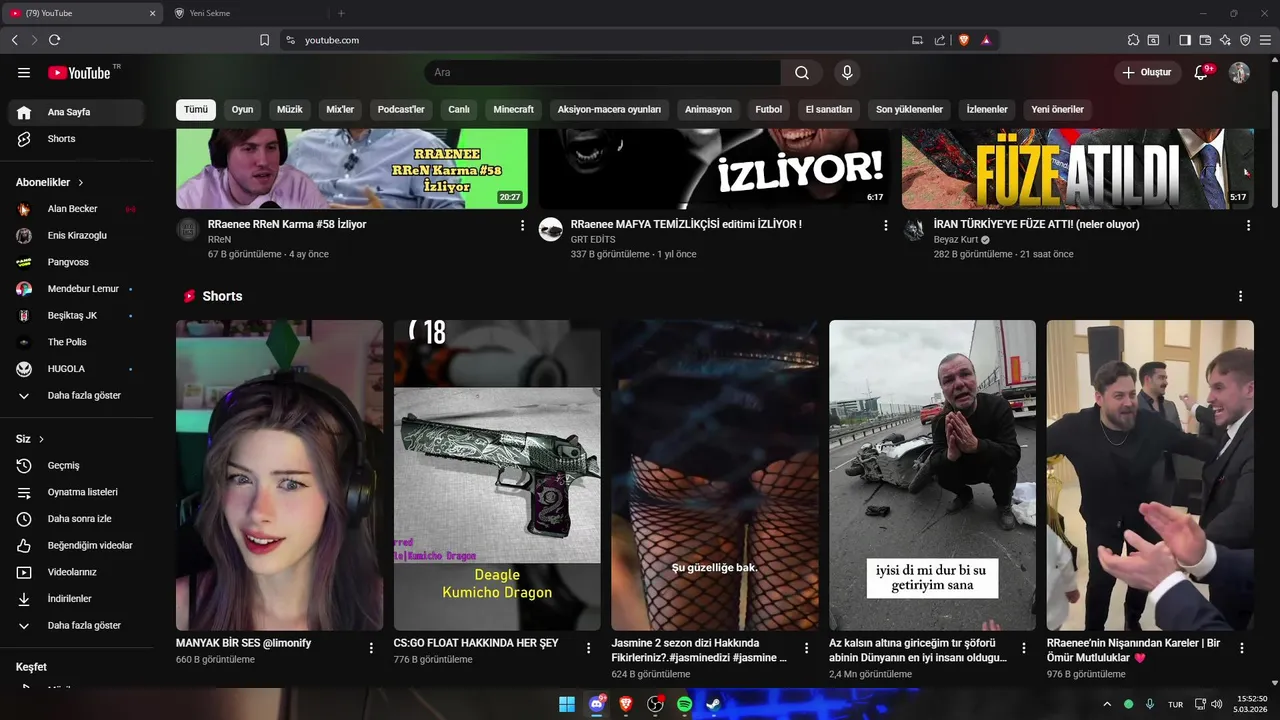Select the Müzik filter chip
1280x720 pixels.
(290, 109)
